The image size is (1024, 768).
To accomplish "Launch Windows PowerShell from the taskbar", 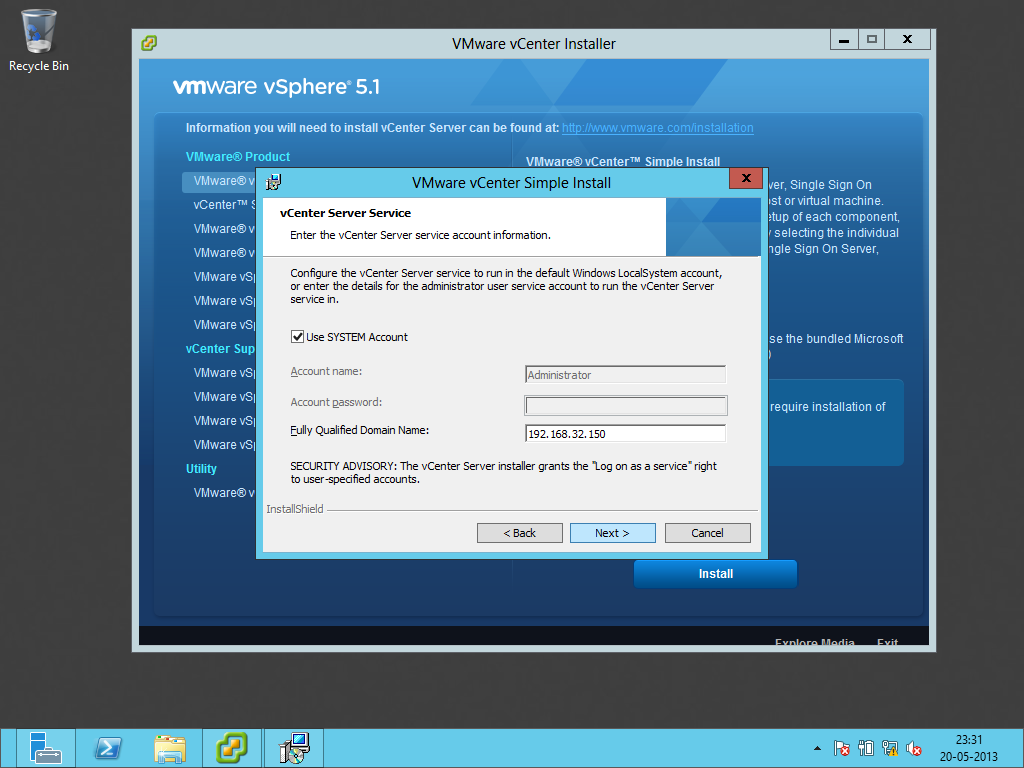I will (x=108, y=748).
